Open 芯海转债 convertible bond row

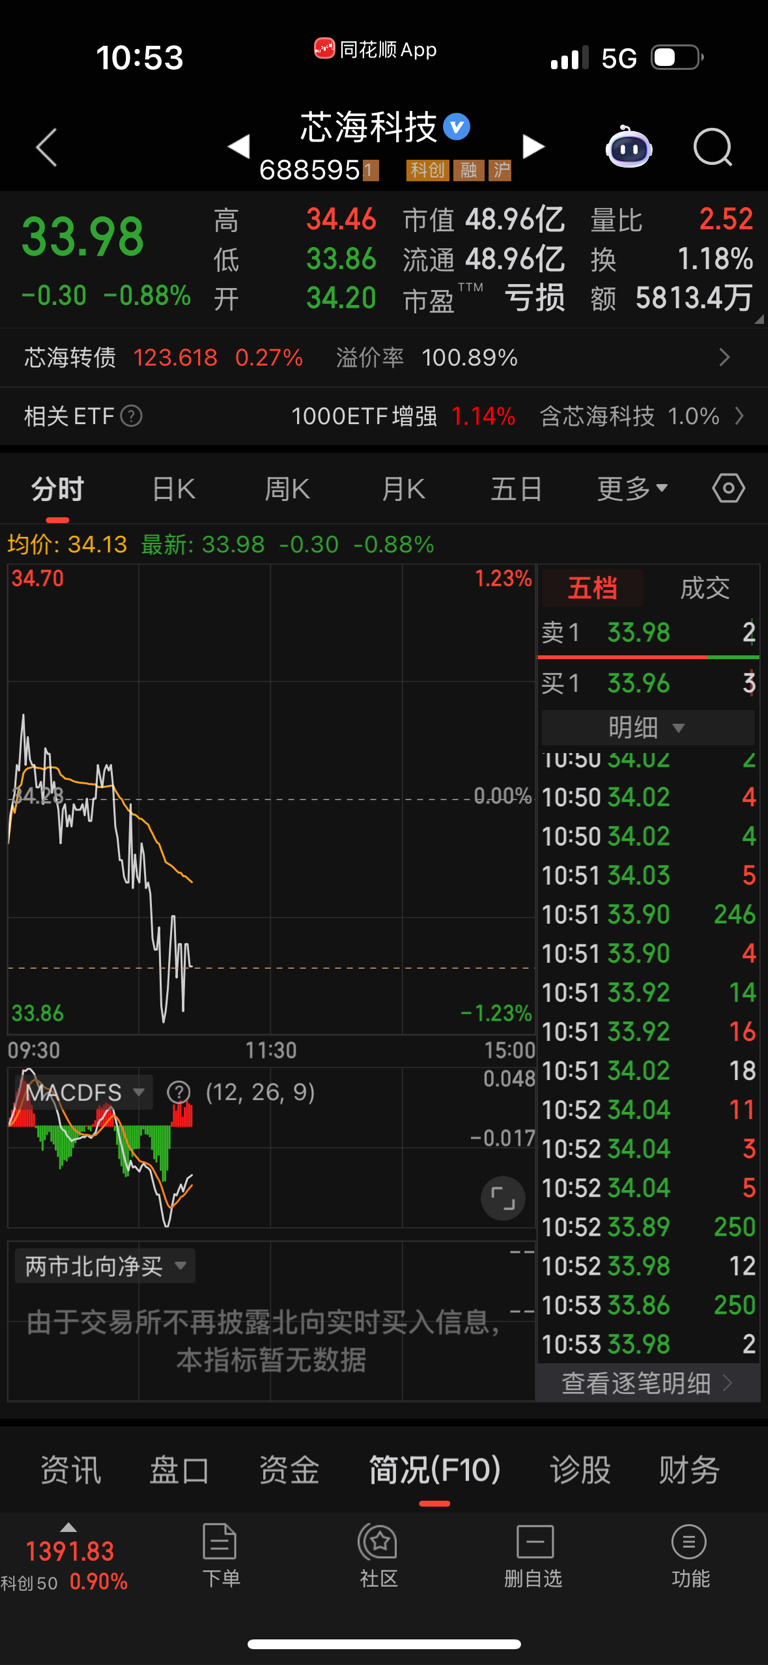click(384, 358)
